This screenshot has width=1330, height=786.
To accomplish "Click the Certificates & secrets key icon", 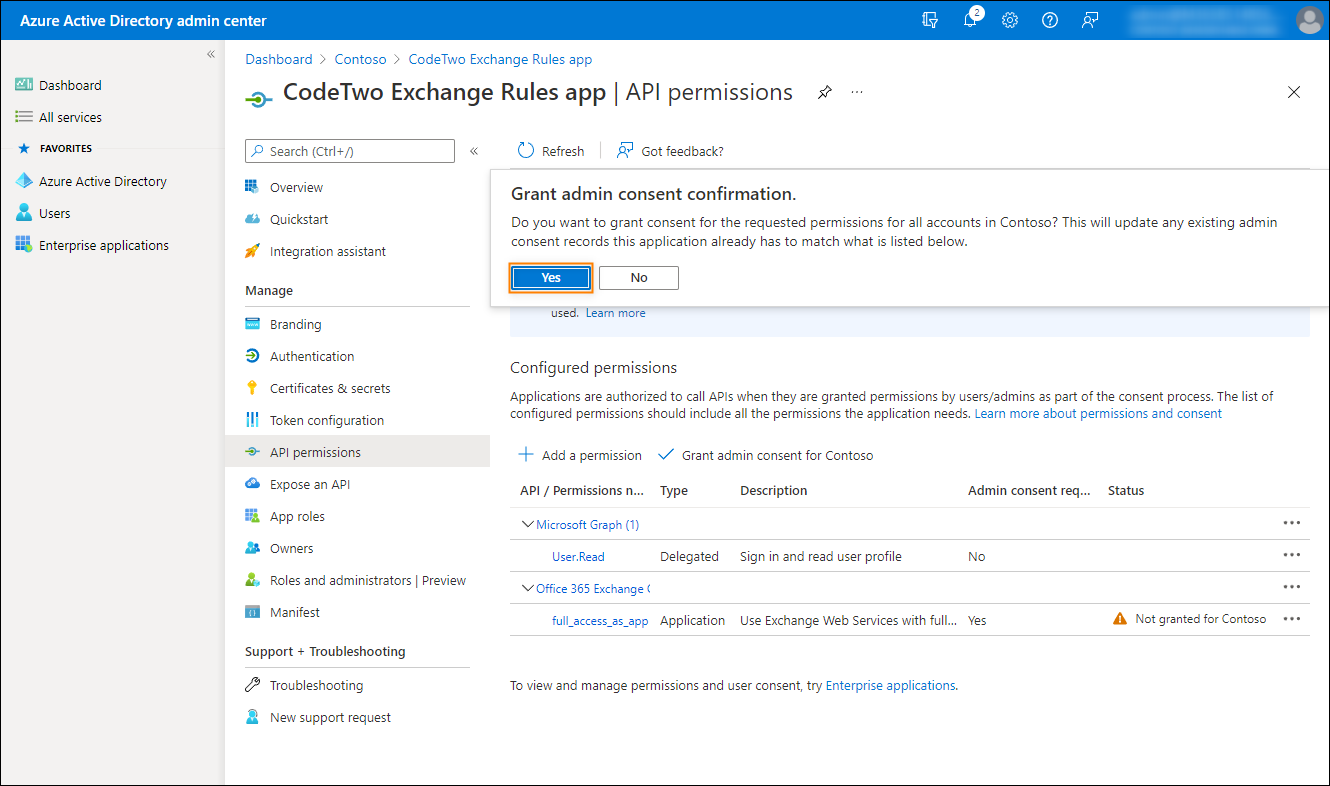I will click(252, 388).
